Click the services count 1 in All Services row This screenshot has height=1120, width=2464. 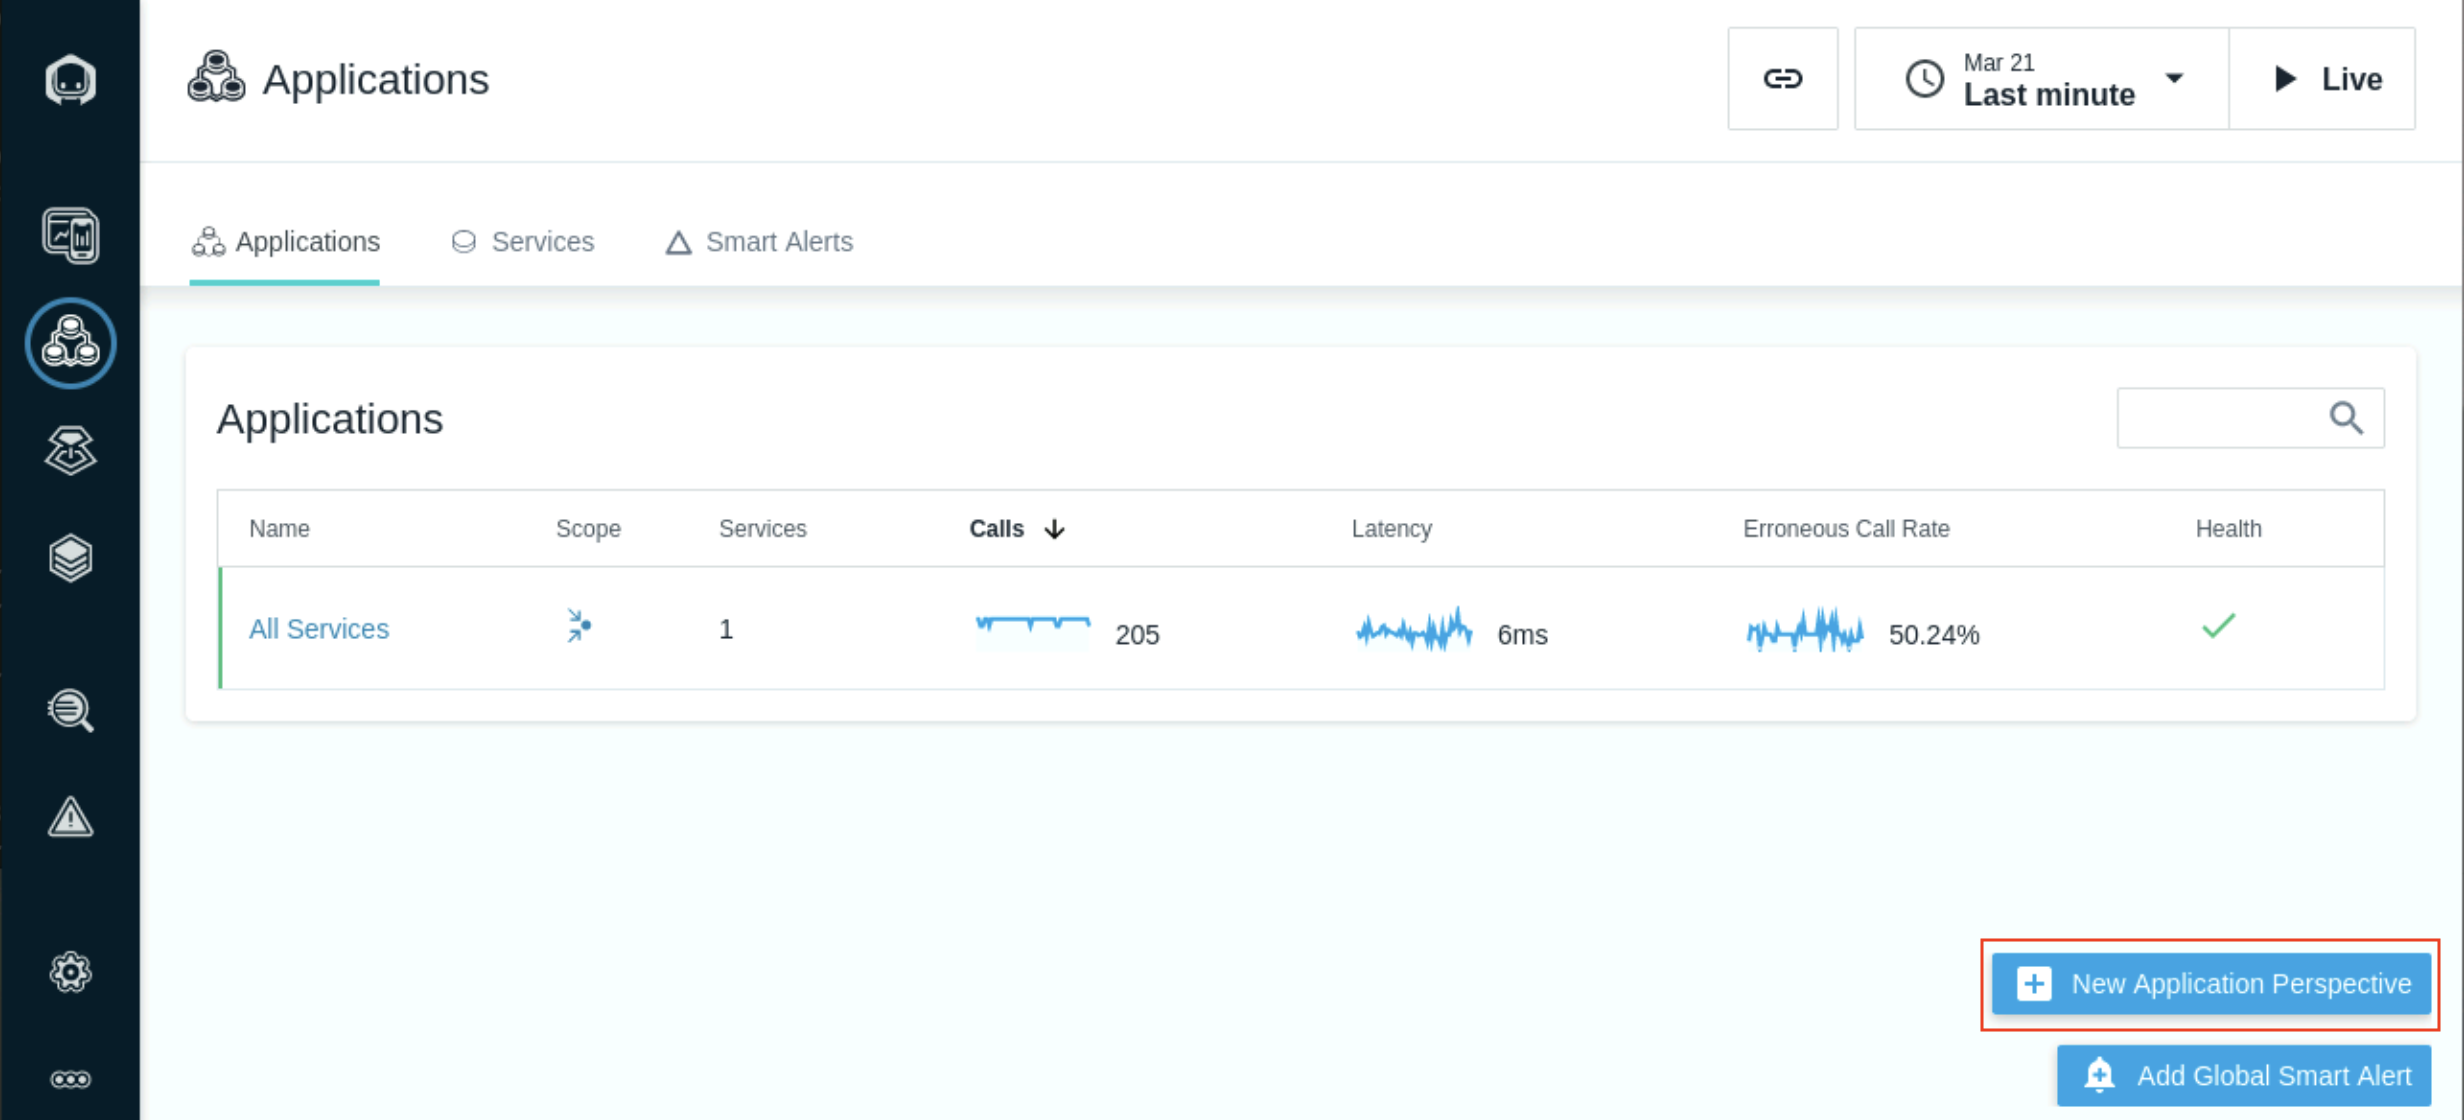click(726, 629)
